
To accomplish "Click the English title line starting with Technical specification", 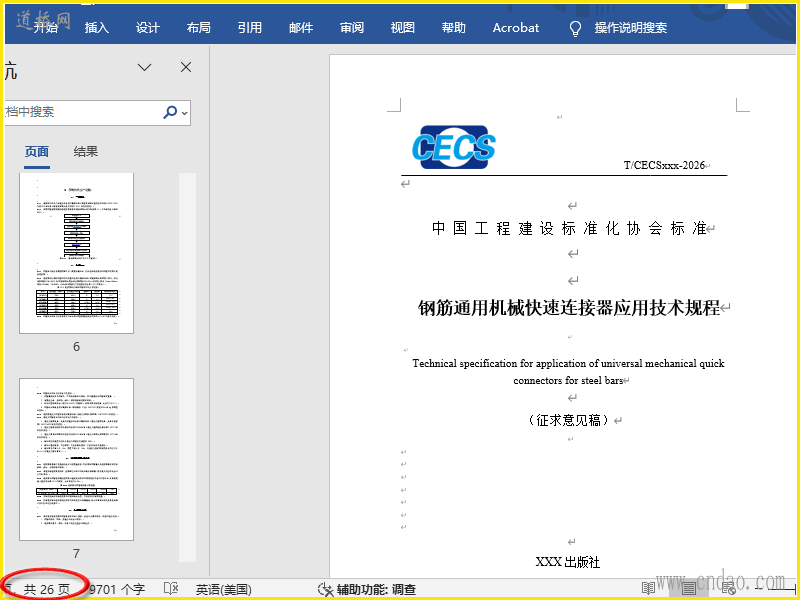I will (x=568, y=363).
